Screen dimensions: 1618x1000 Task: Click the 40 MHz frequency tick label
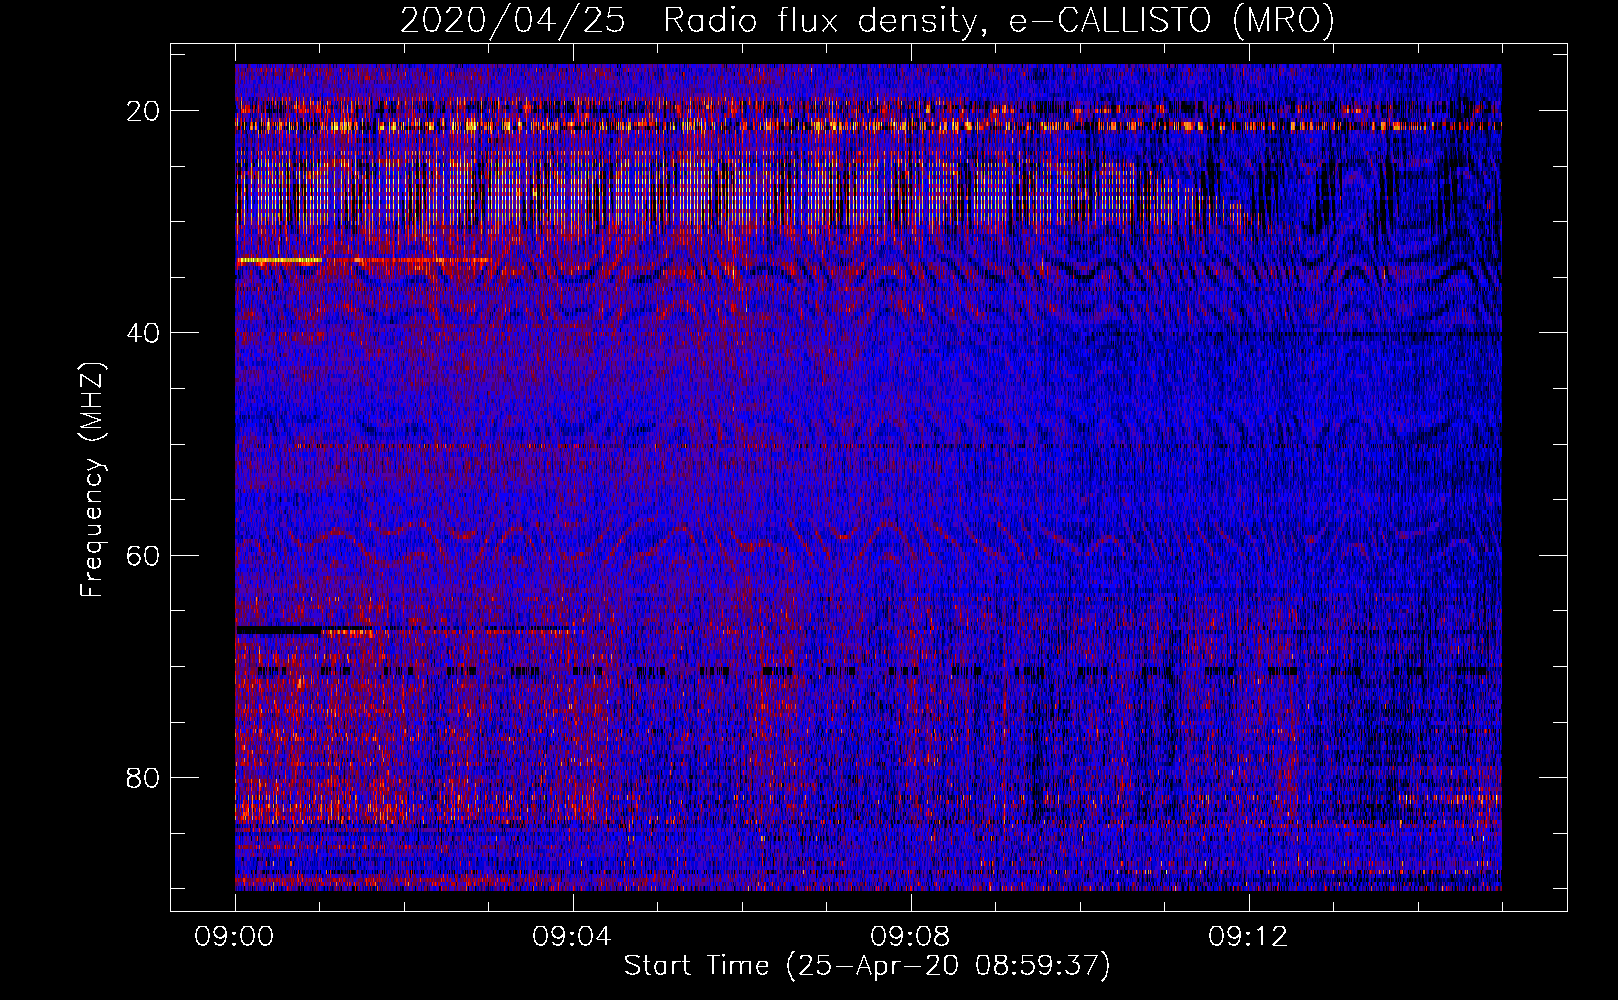pos(143,333)
